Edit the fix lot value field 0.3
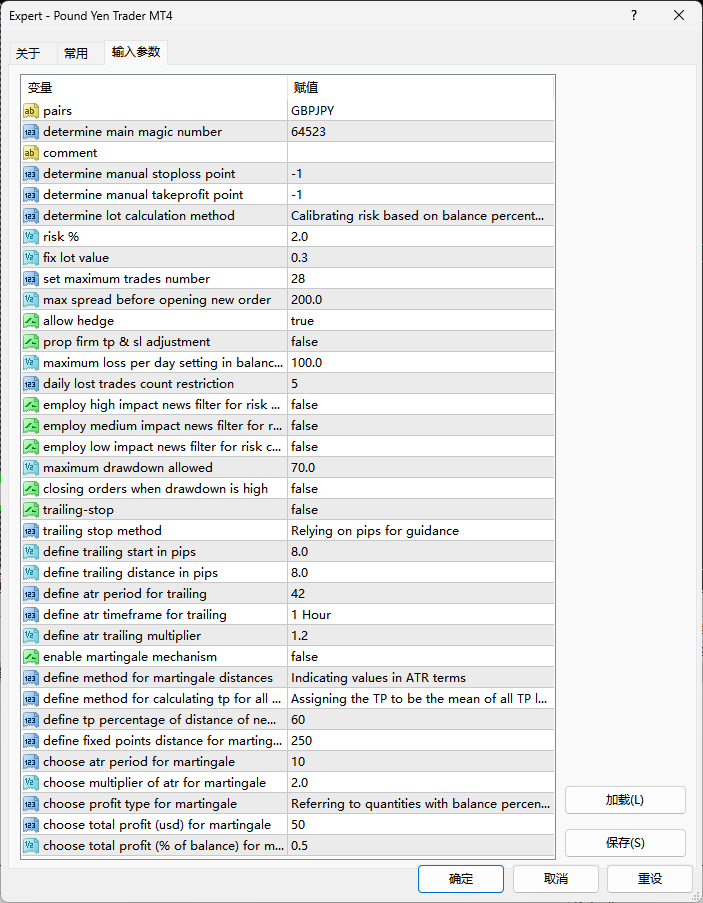The width and height of the screenshot is (703, 903). click(x=419, y=258)
